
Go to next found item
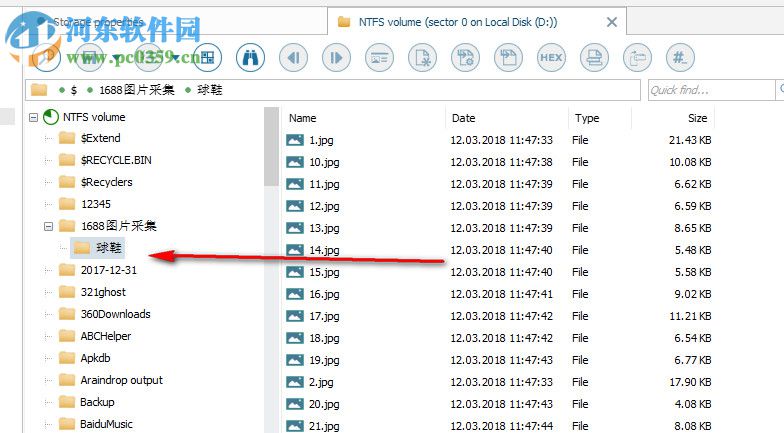(336, 58)
